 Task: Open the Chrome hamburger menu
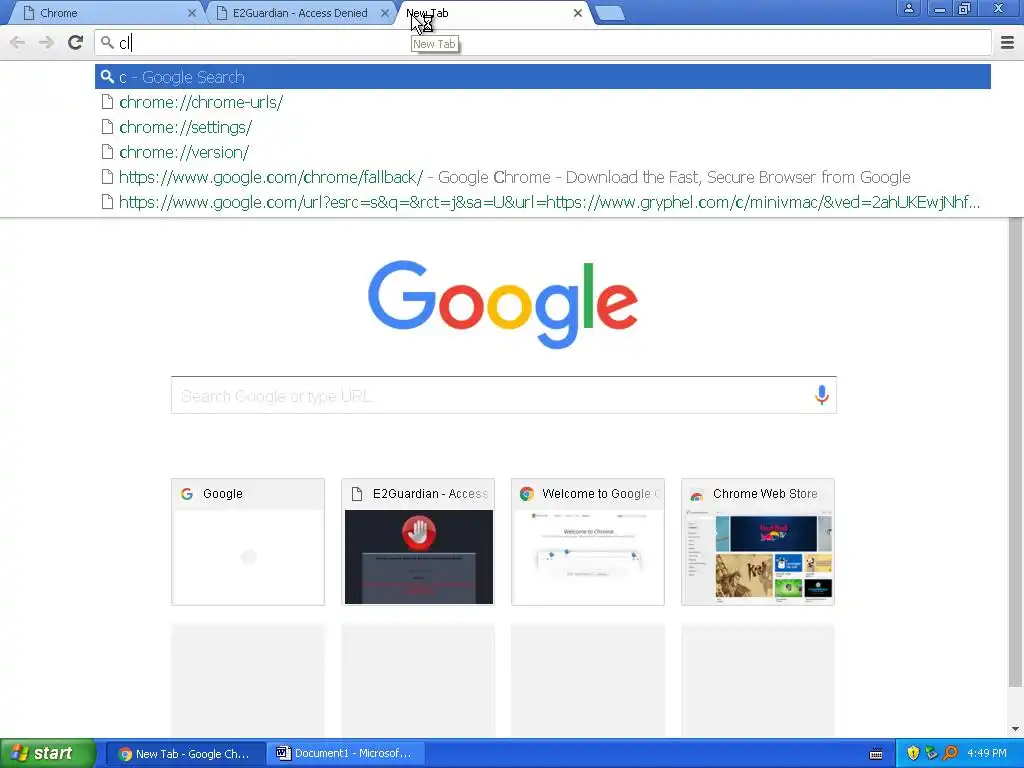point(1007,42)
